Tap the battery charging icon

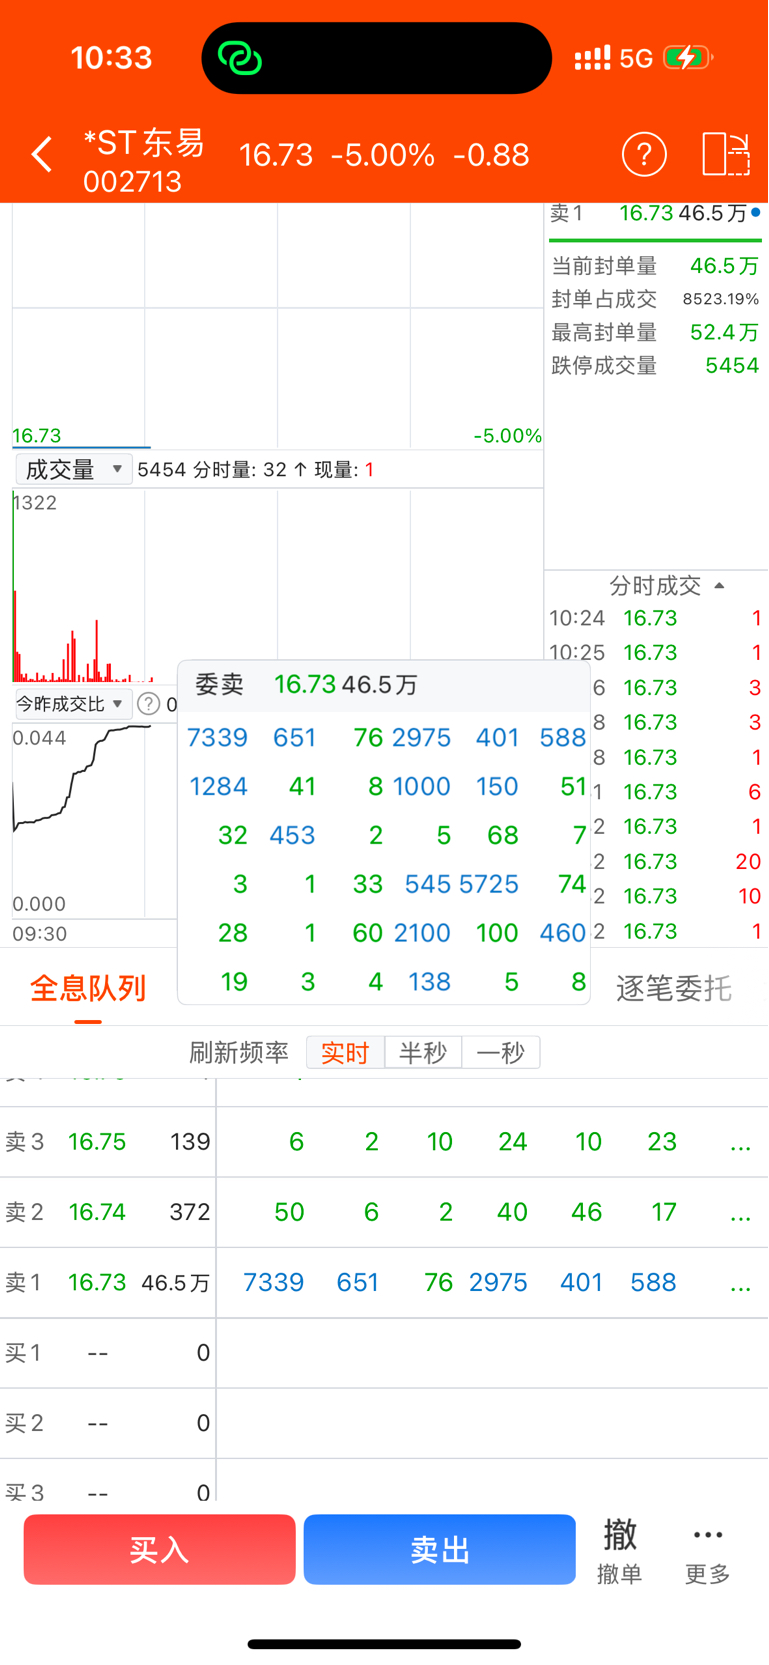tap(688, 58)
